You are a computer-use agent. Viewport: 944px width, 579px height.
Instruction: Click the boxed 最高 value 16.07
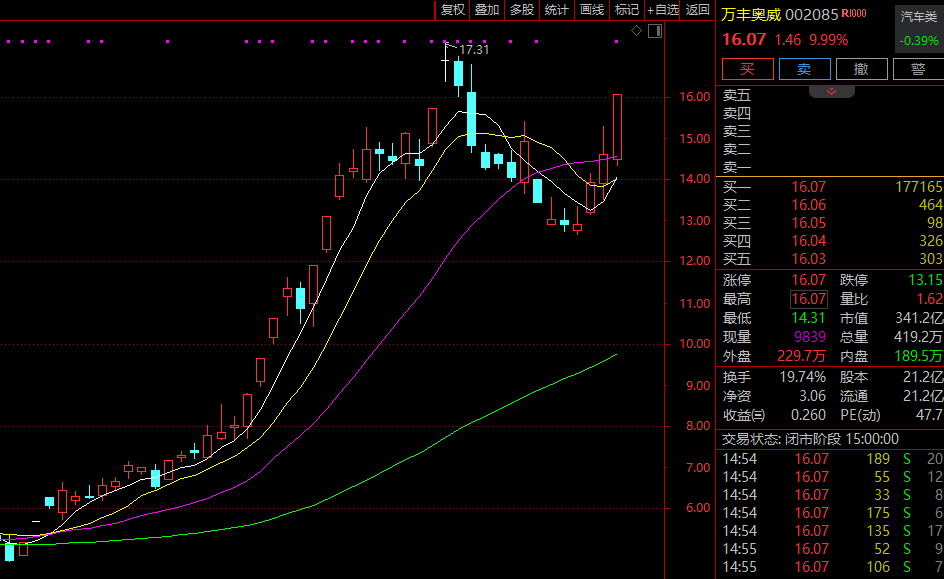[809, 299]
